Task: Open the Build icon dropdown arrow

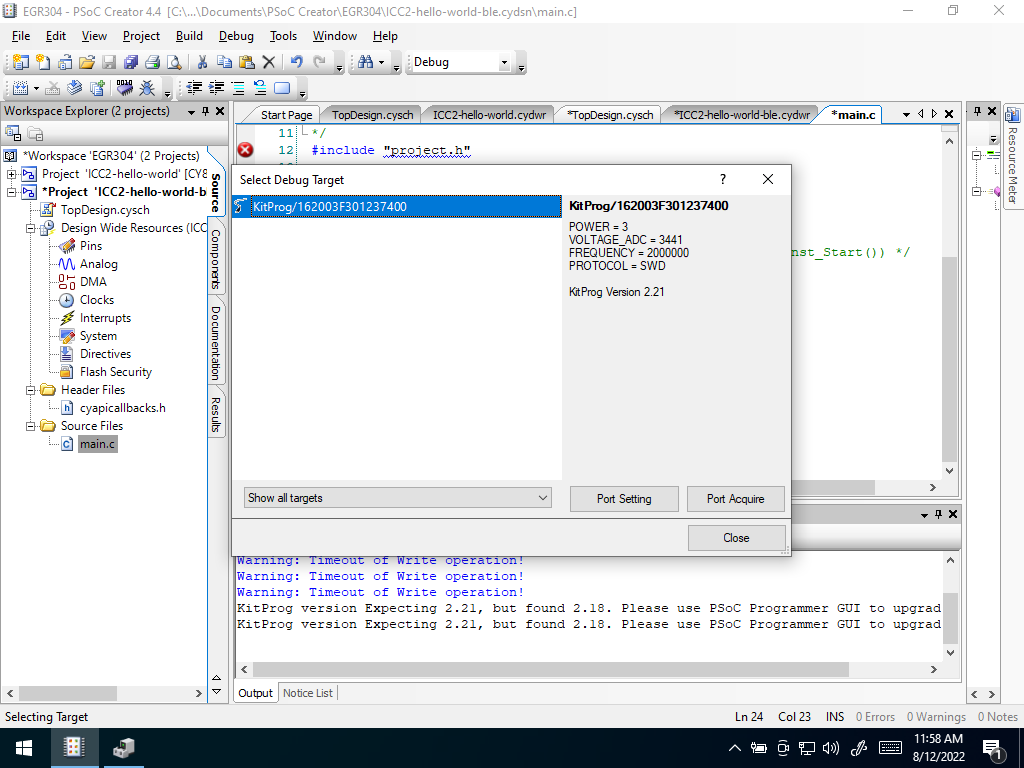Action: click(x=37, y=88)
